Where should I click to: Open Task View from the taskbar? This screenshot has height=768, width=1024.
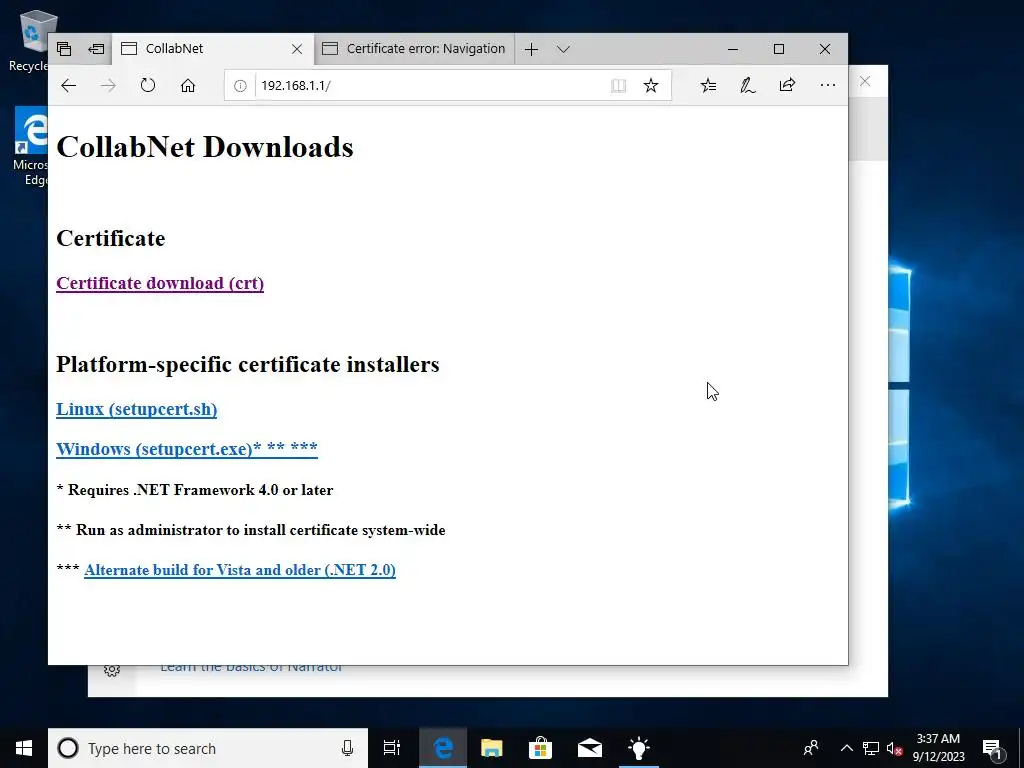coord(392,748)
